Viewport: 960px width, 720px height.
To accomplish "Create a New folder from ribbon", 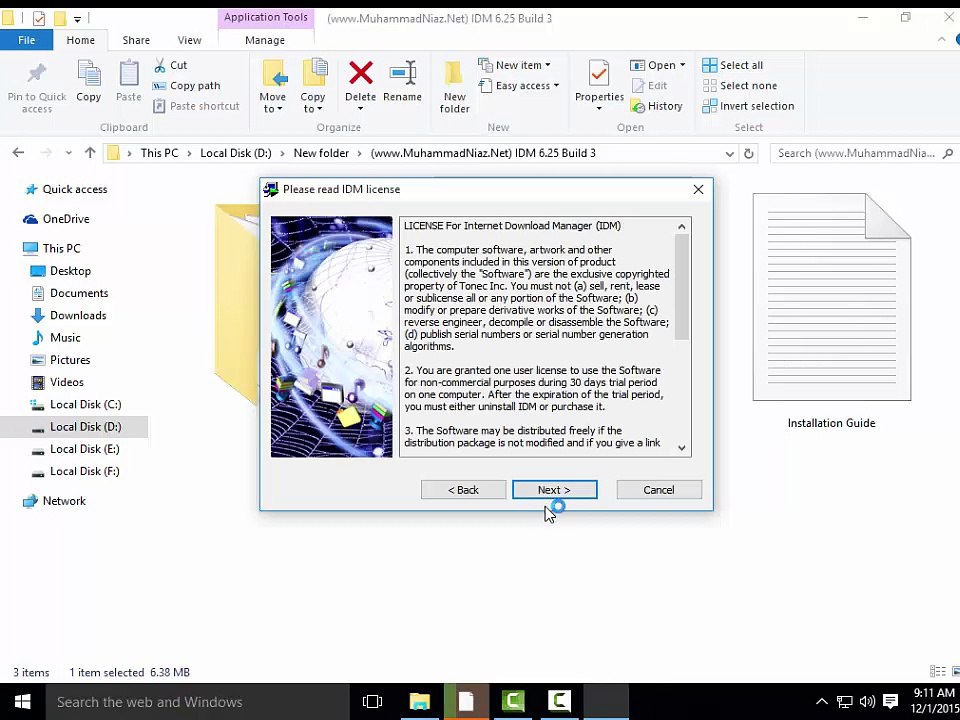I will pyautogui.click(x=454, y=86).
